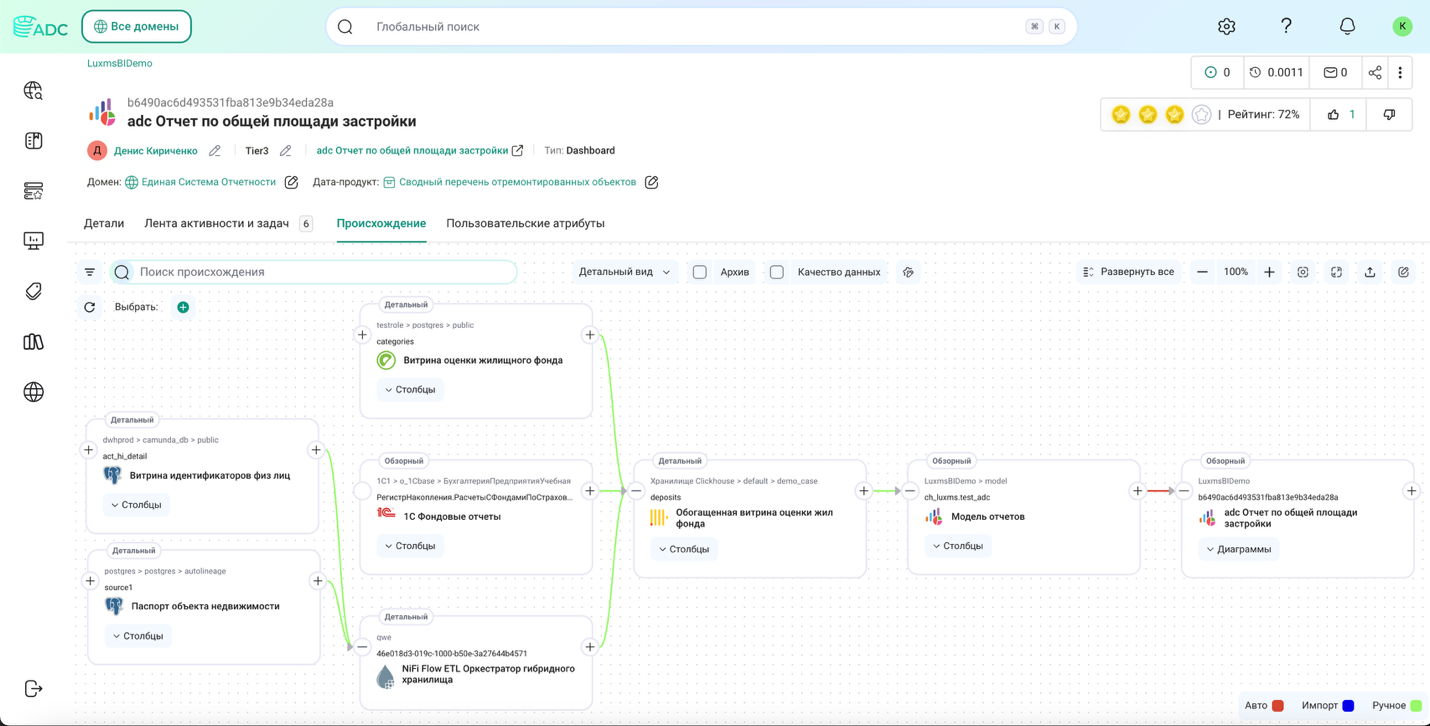Image resolution: width=1430 pixels, height=726 pixels.
Task: Click blue Импорт legend swatch
Action: point(1347,706)
